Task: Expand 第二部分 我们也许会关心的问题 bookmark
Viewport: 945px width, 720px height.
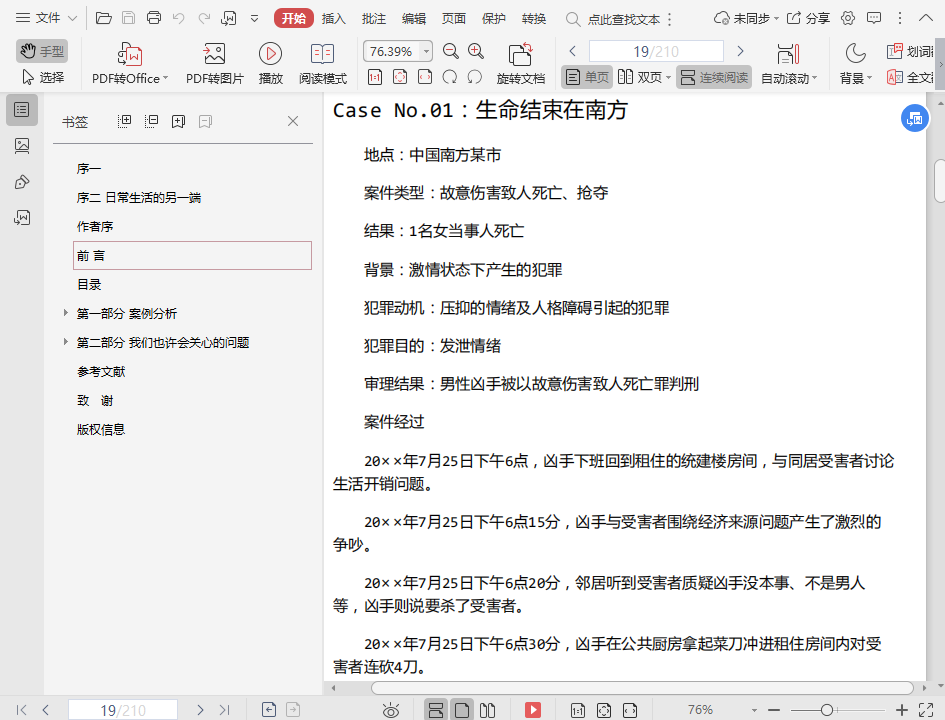Action: point(66,343)
